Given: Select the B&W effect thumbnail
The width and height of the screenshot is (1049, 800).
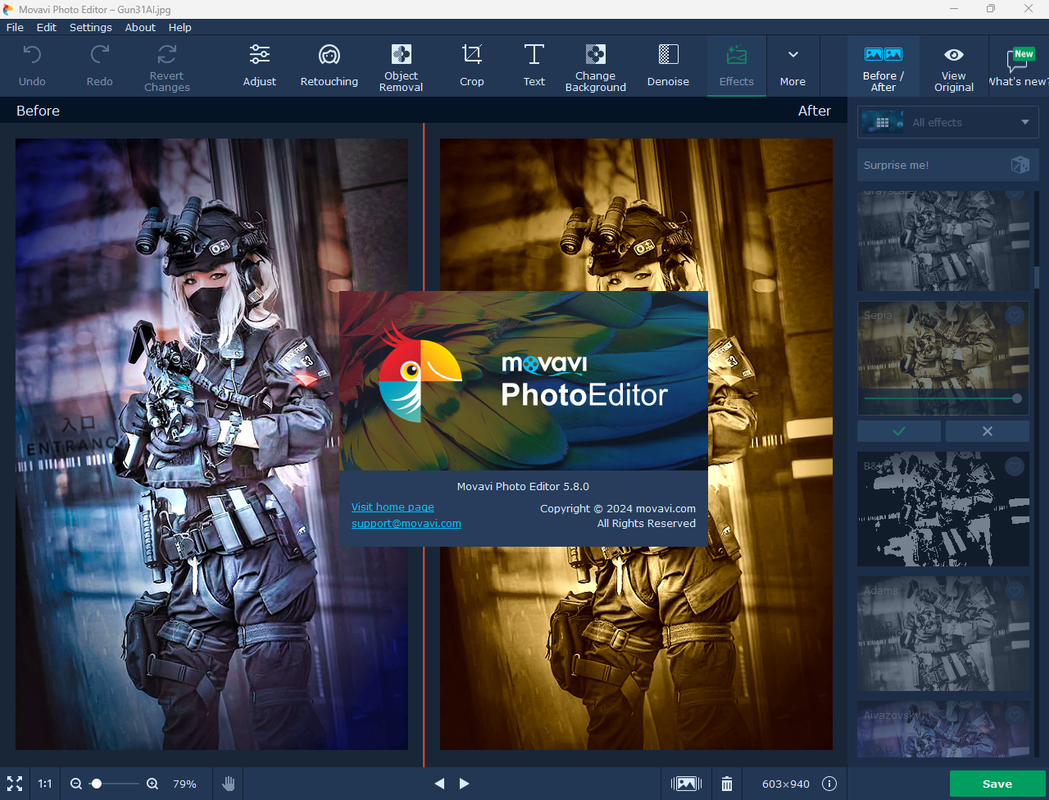Looking at the screenshot, I should [x=943, y=509].
